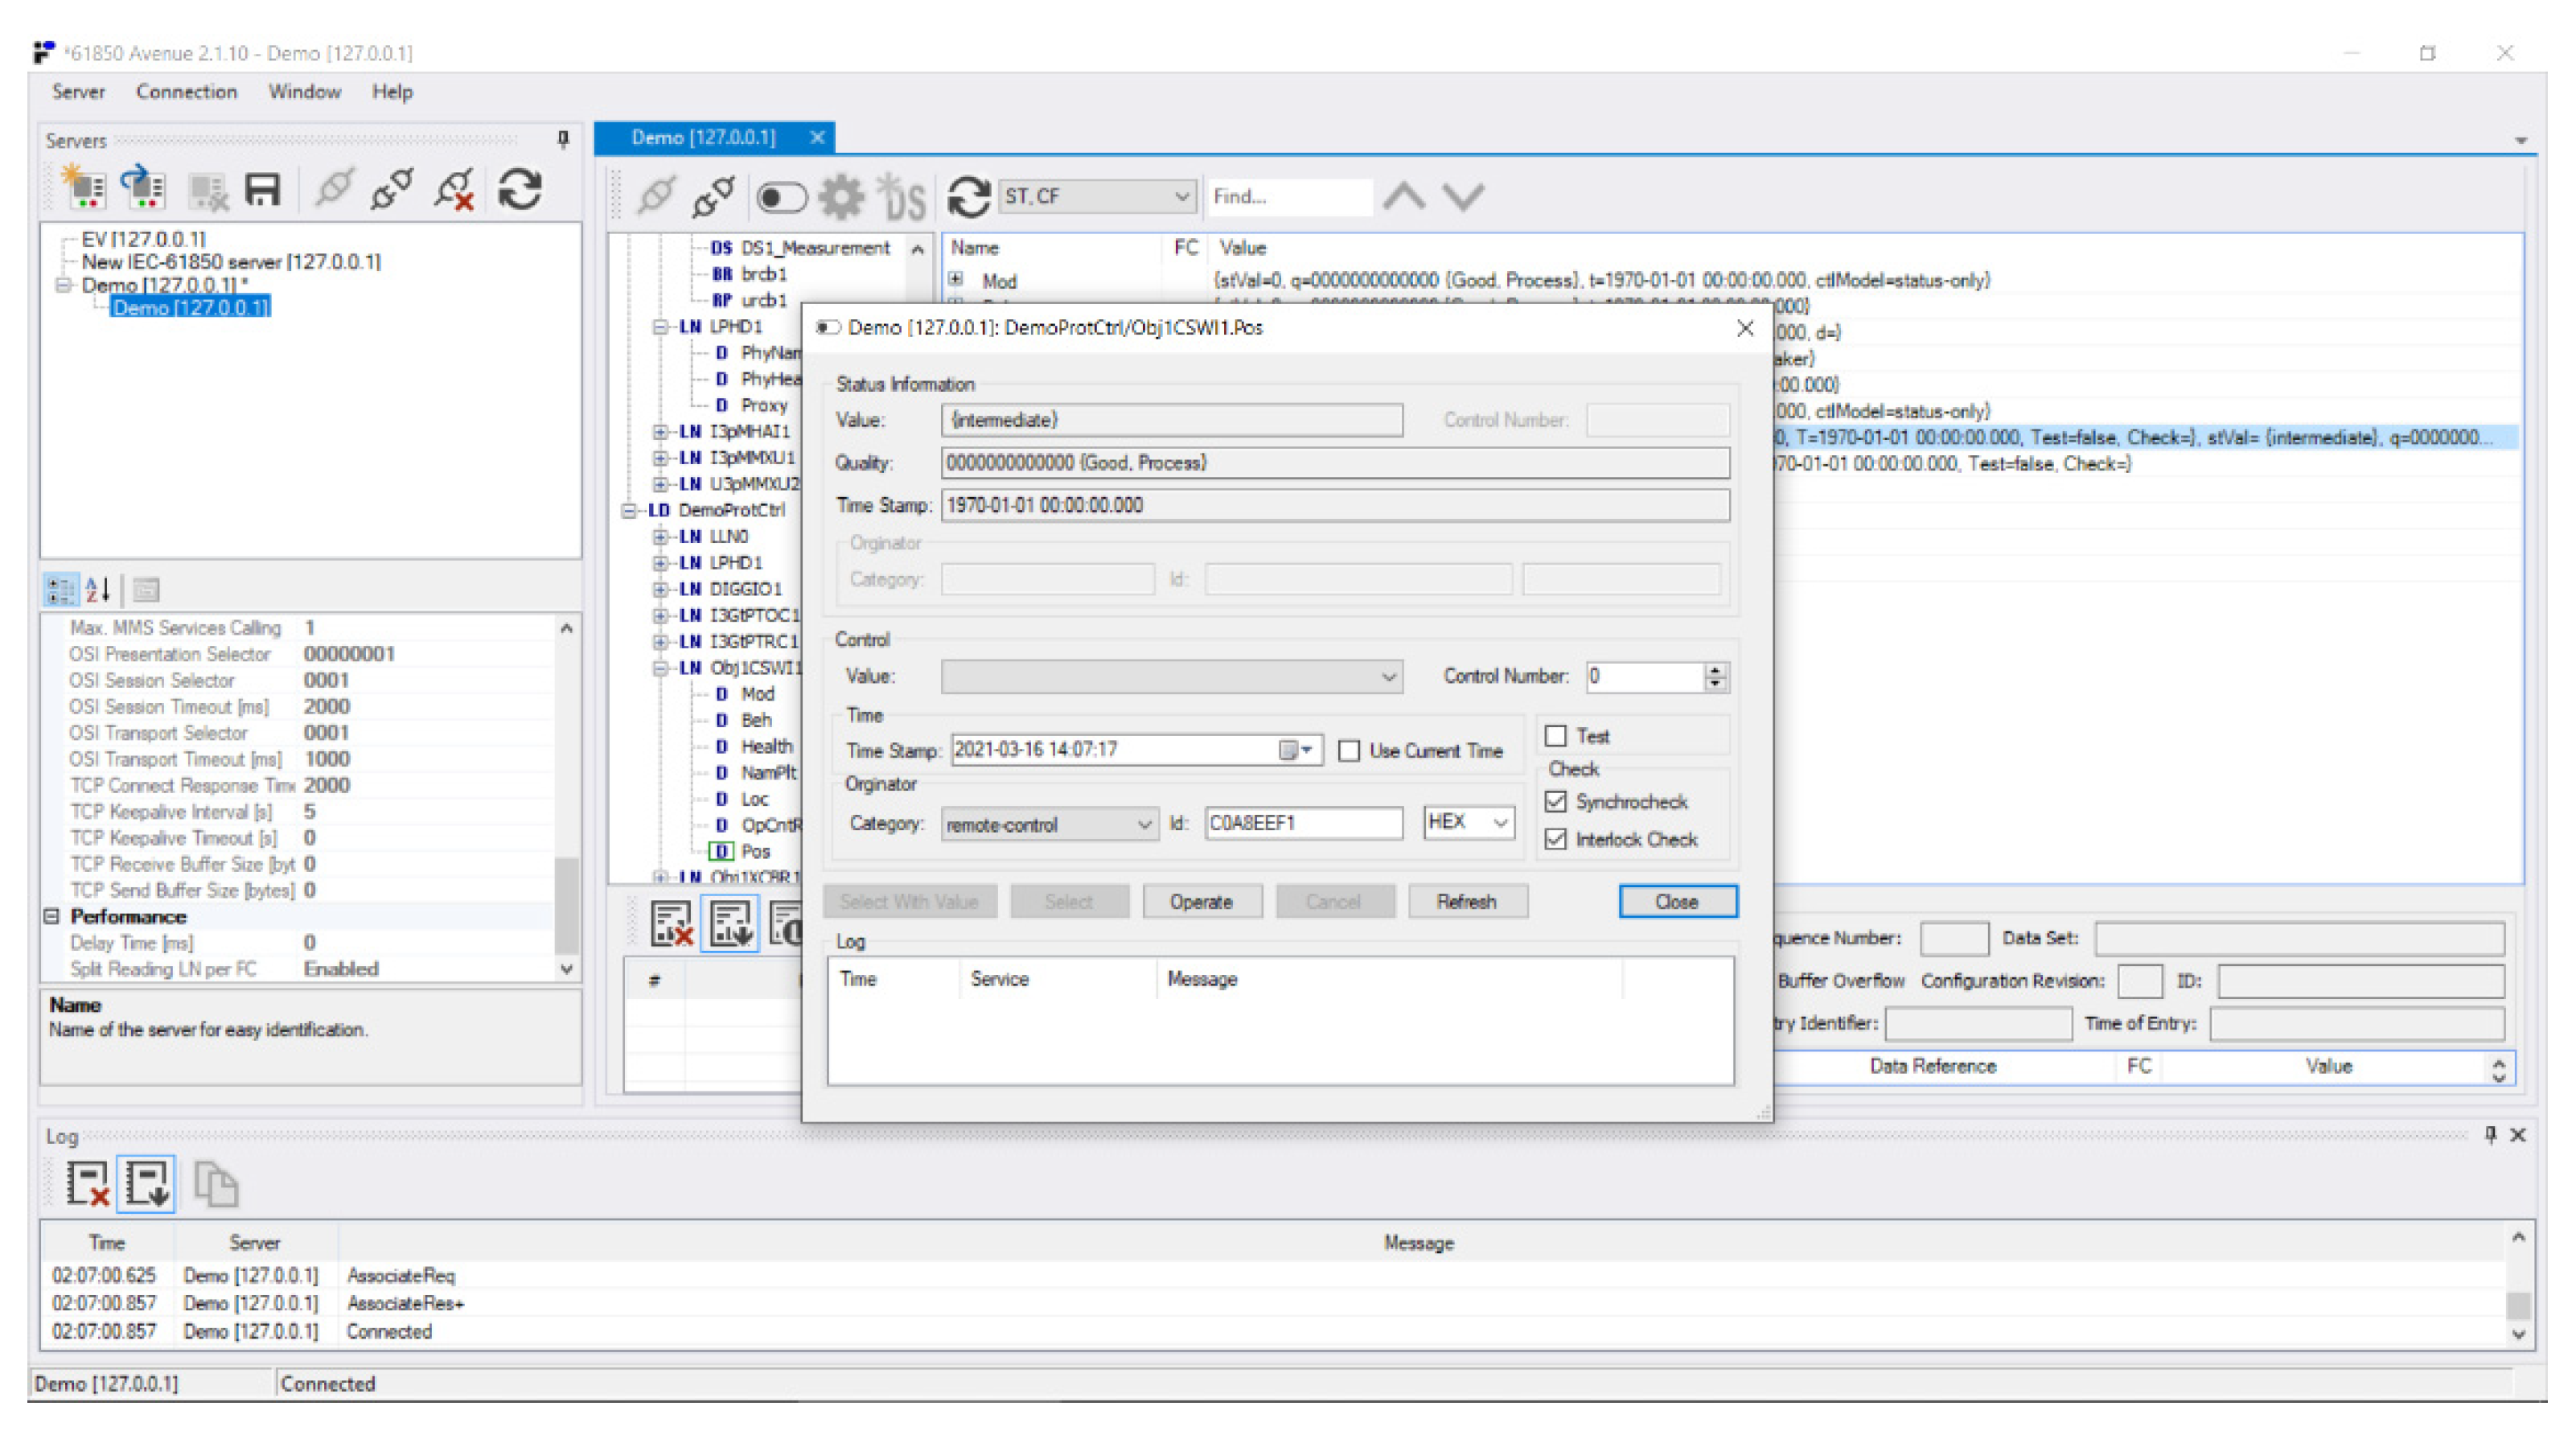Image resolution: width=2576 pixels, height=1431 pixels.
Task: Click the auto-scroll icon in bottom Log panel
Action: coord(147,1183)
